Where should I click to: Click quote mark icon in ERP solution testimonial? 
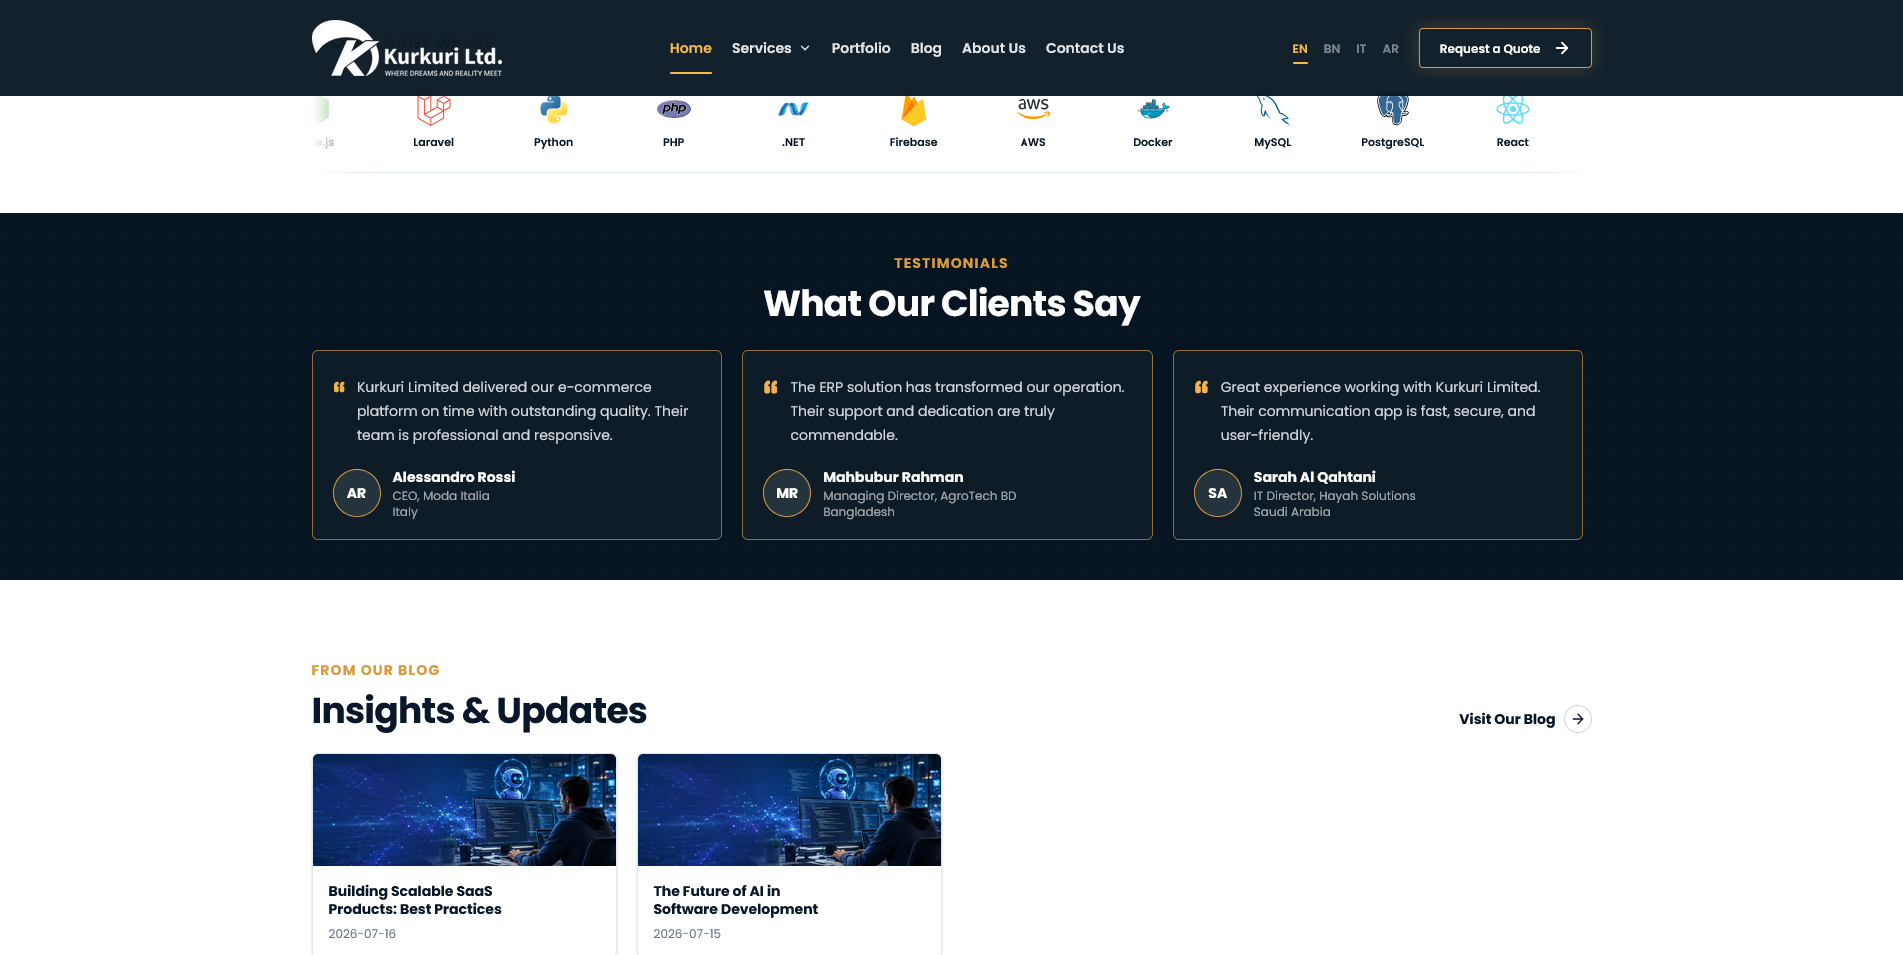(x=770, y=387)
